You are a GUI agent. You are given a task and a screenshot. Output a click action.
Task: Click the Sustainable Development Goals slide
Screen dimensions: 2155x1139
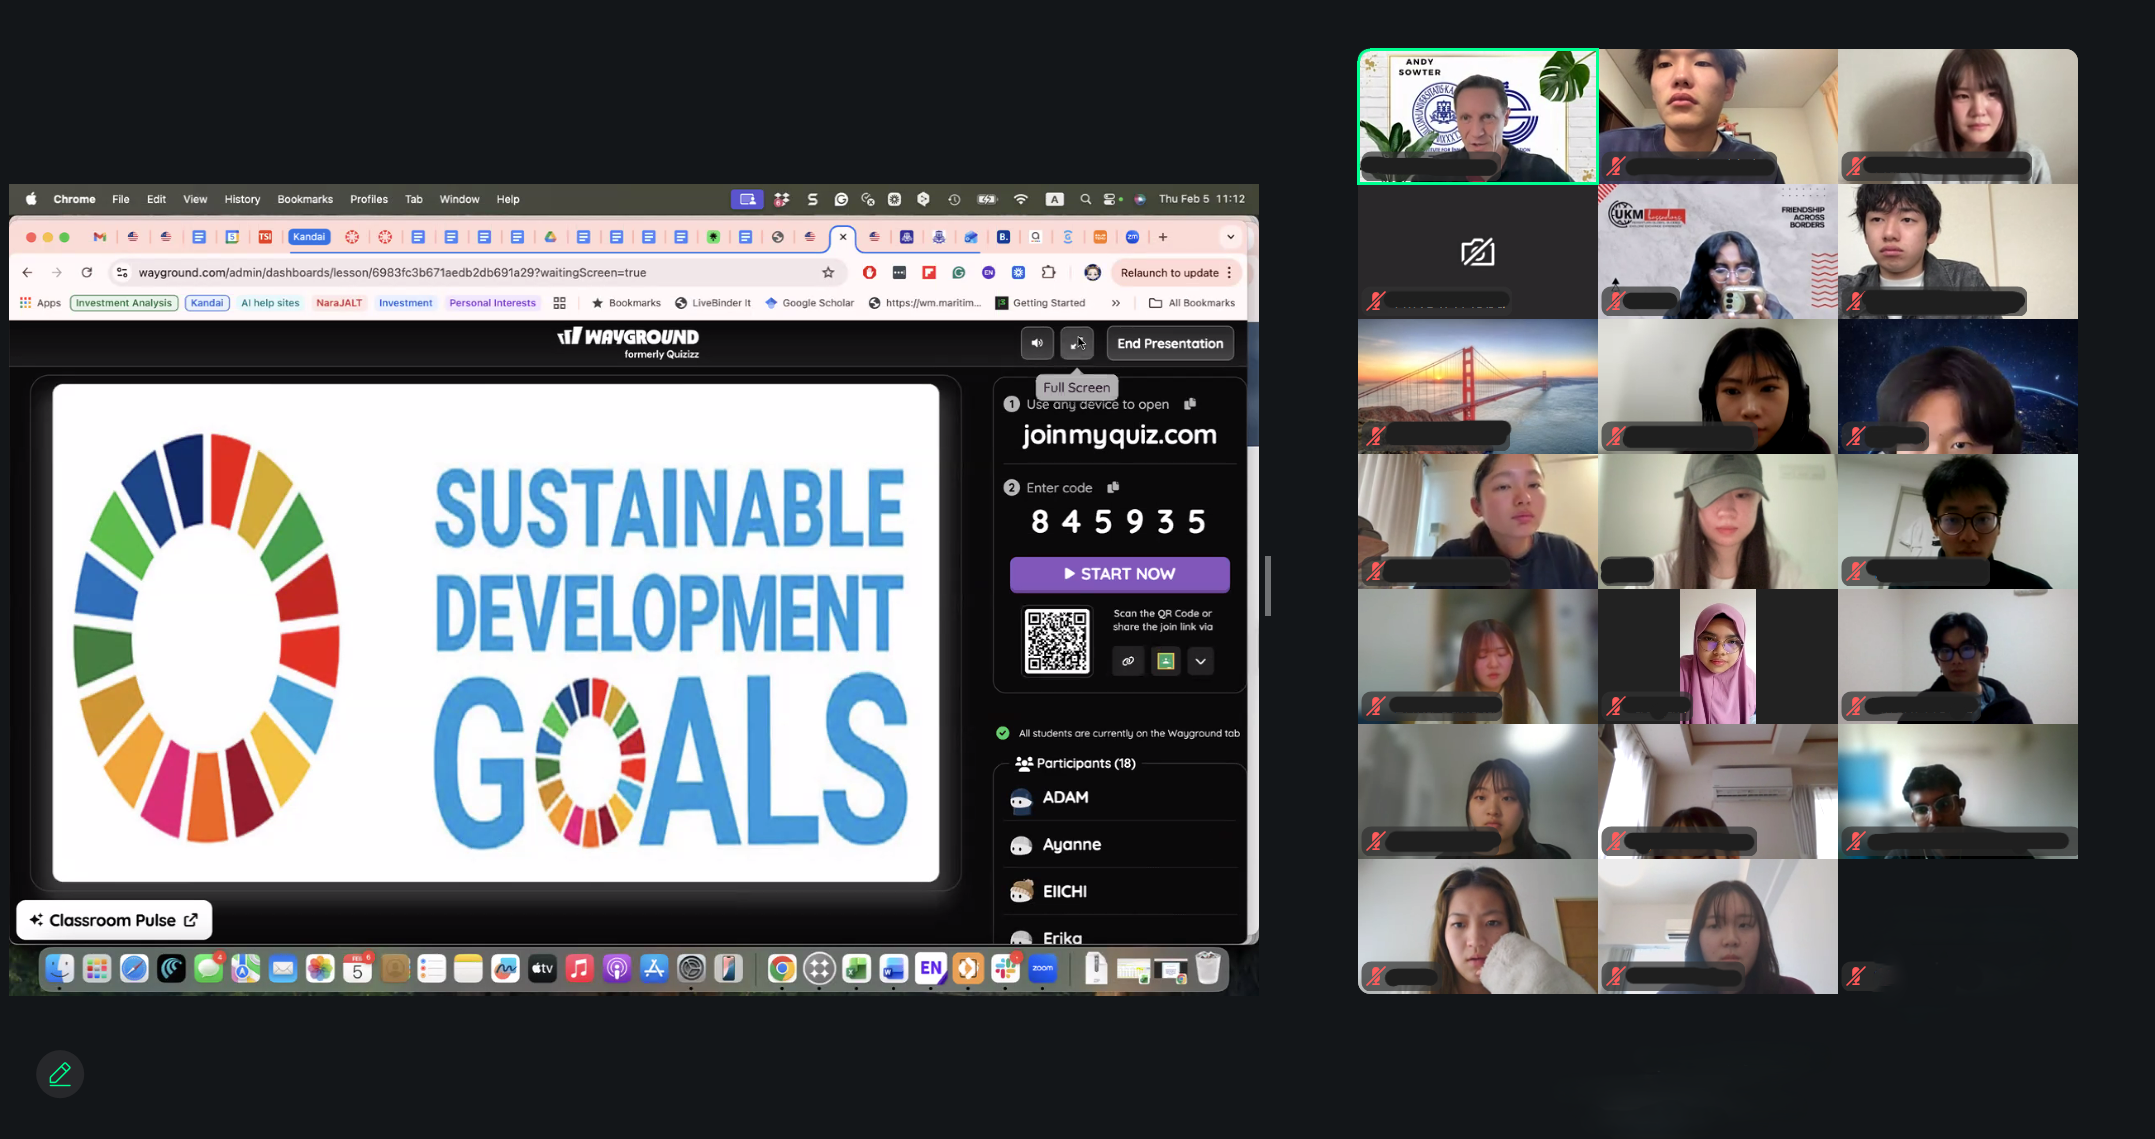click(x=496, y=633)
